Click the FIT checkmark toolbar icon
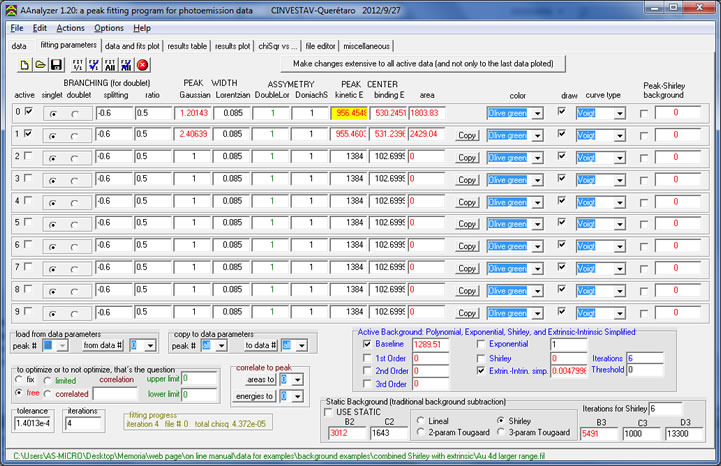This screenshot has height=466, width=721. tap(94, 64)
